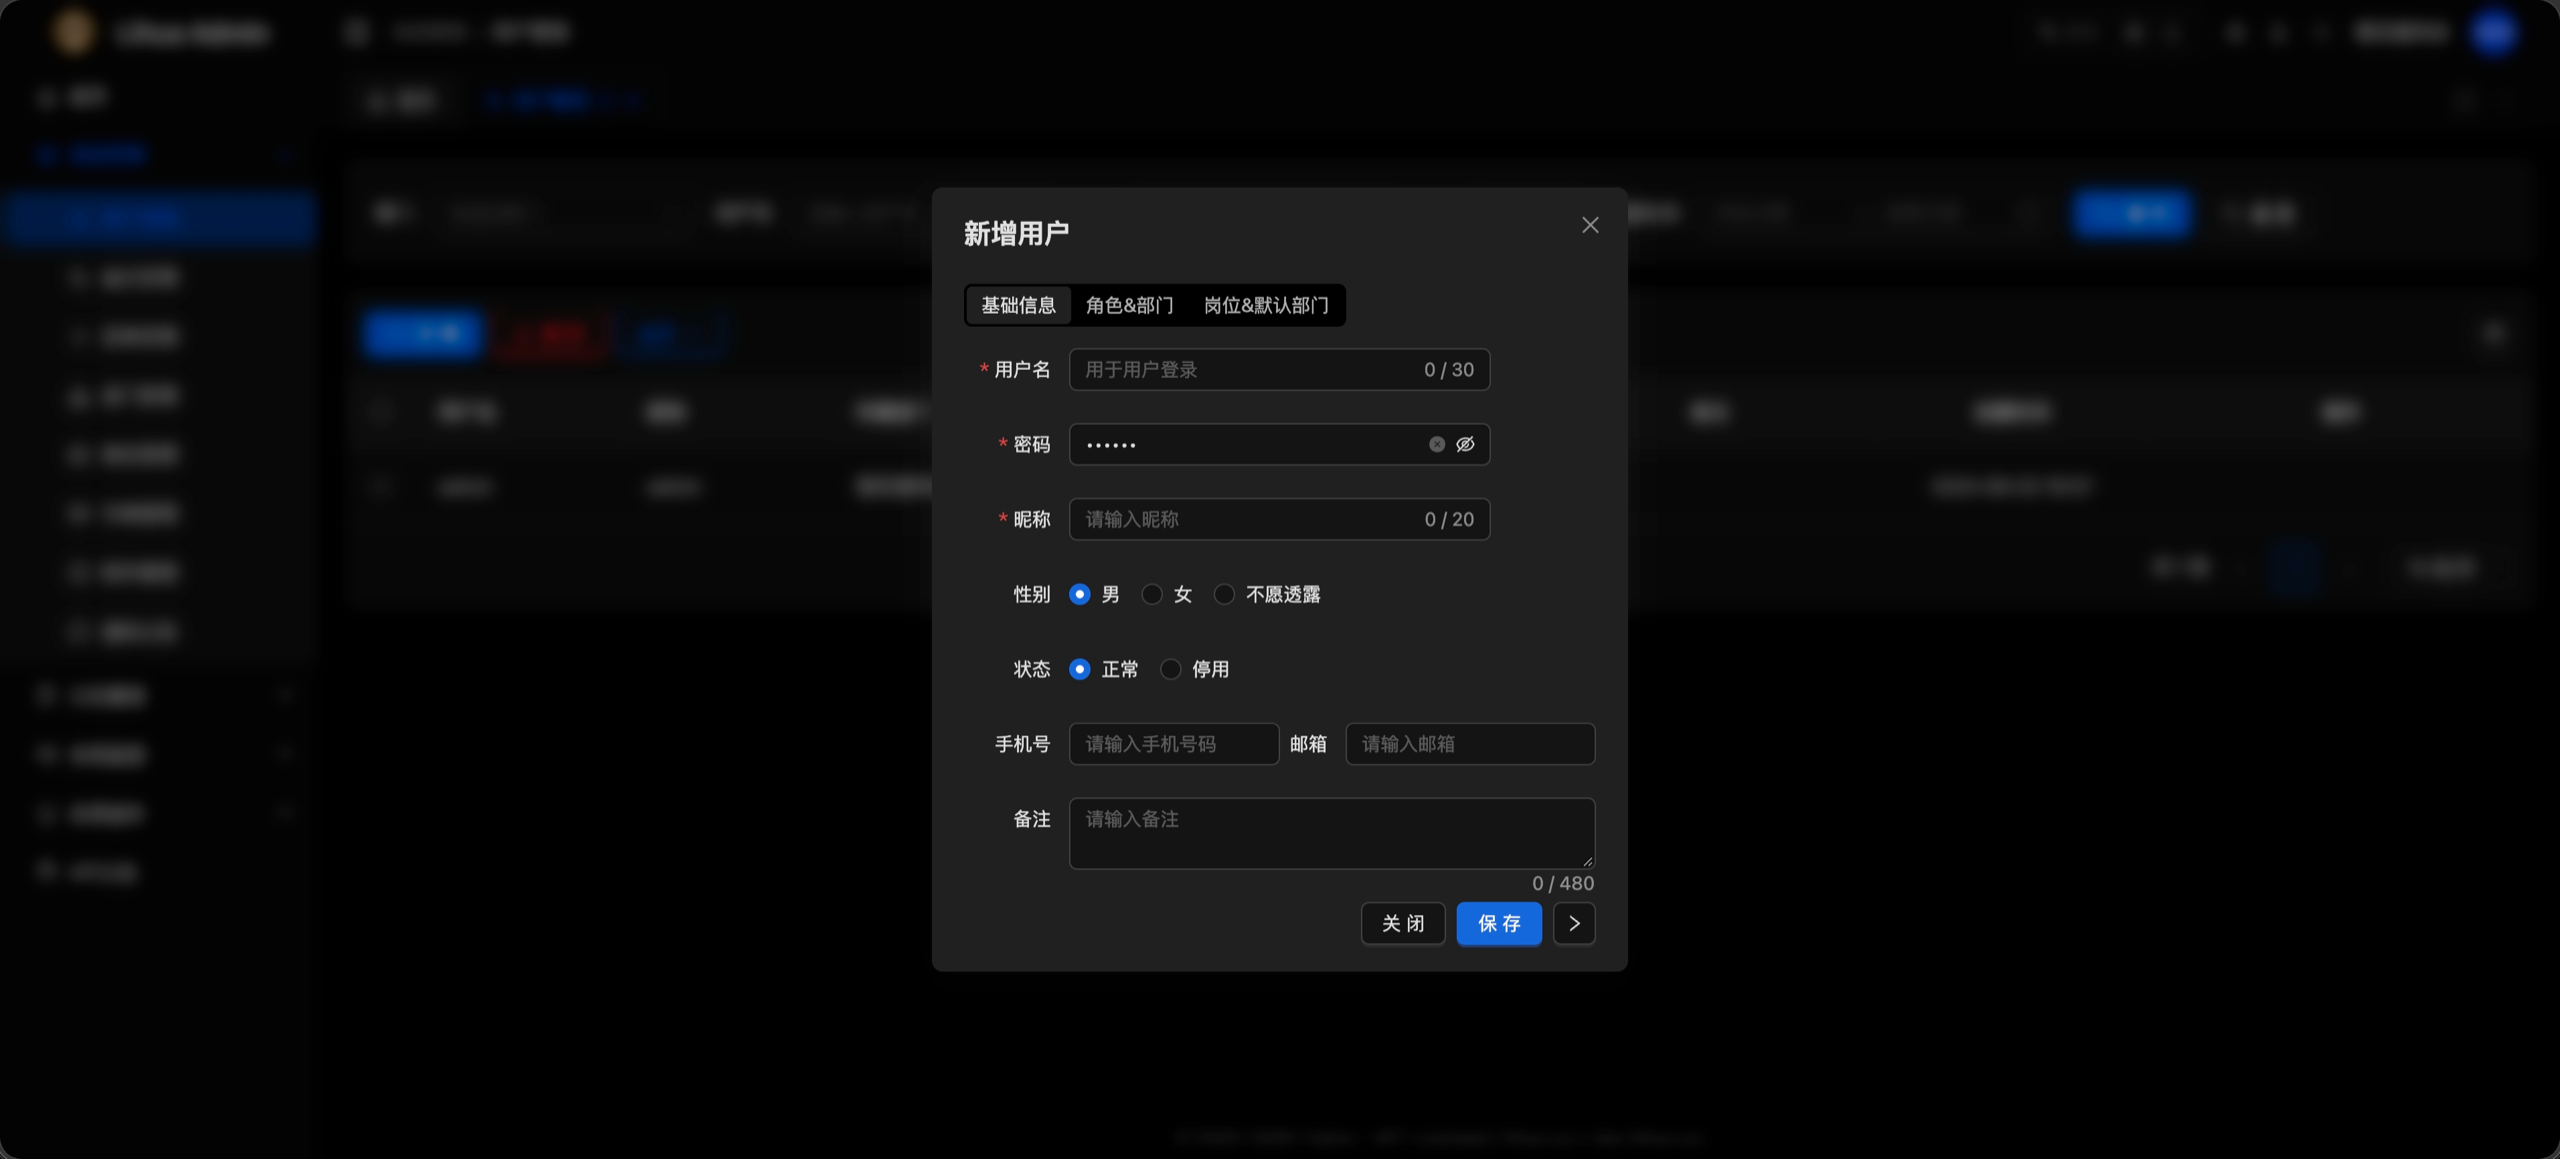This screenshot has width=2560, height=1159.
Task: Clear the password field with clear icon
Action: [x=1437, y=444]
